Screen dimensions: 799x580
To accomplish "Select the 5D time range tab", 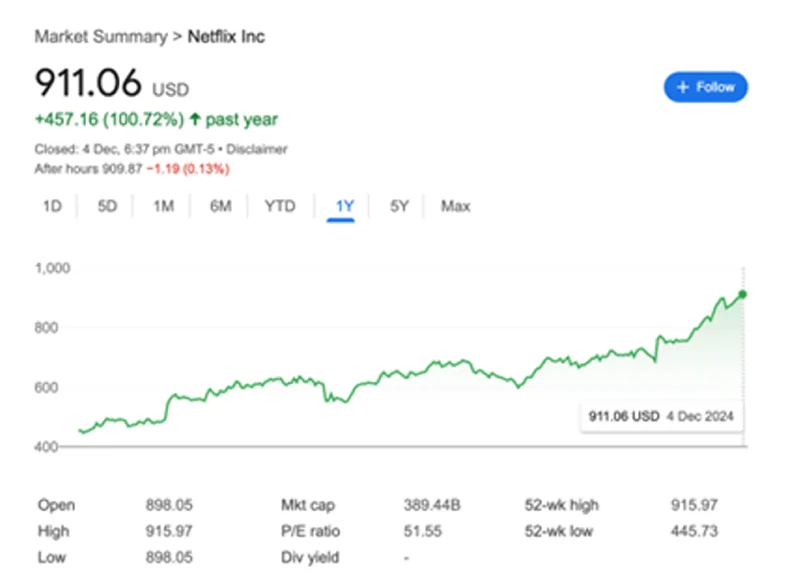I will tap(108, 206).
